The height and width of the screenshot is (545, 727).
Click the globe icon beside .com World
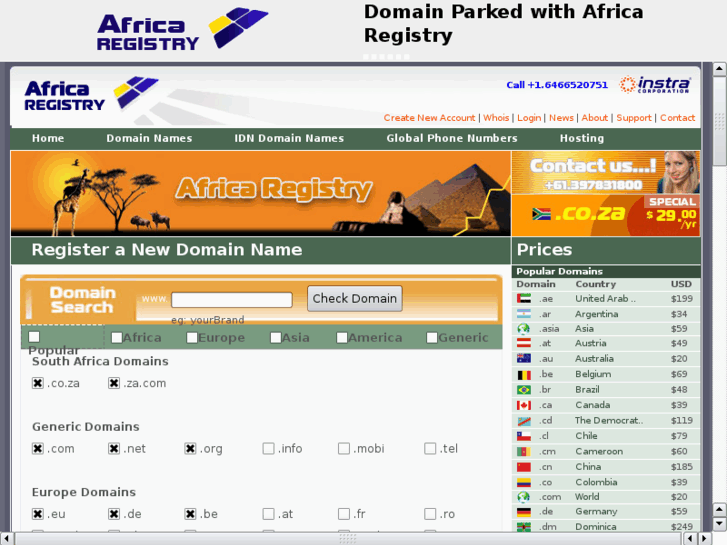[524, 497]
